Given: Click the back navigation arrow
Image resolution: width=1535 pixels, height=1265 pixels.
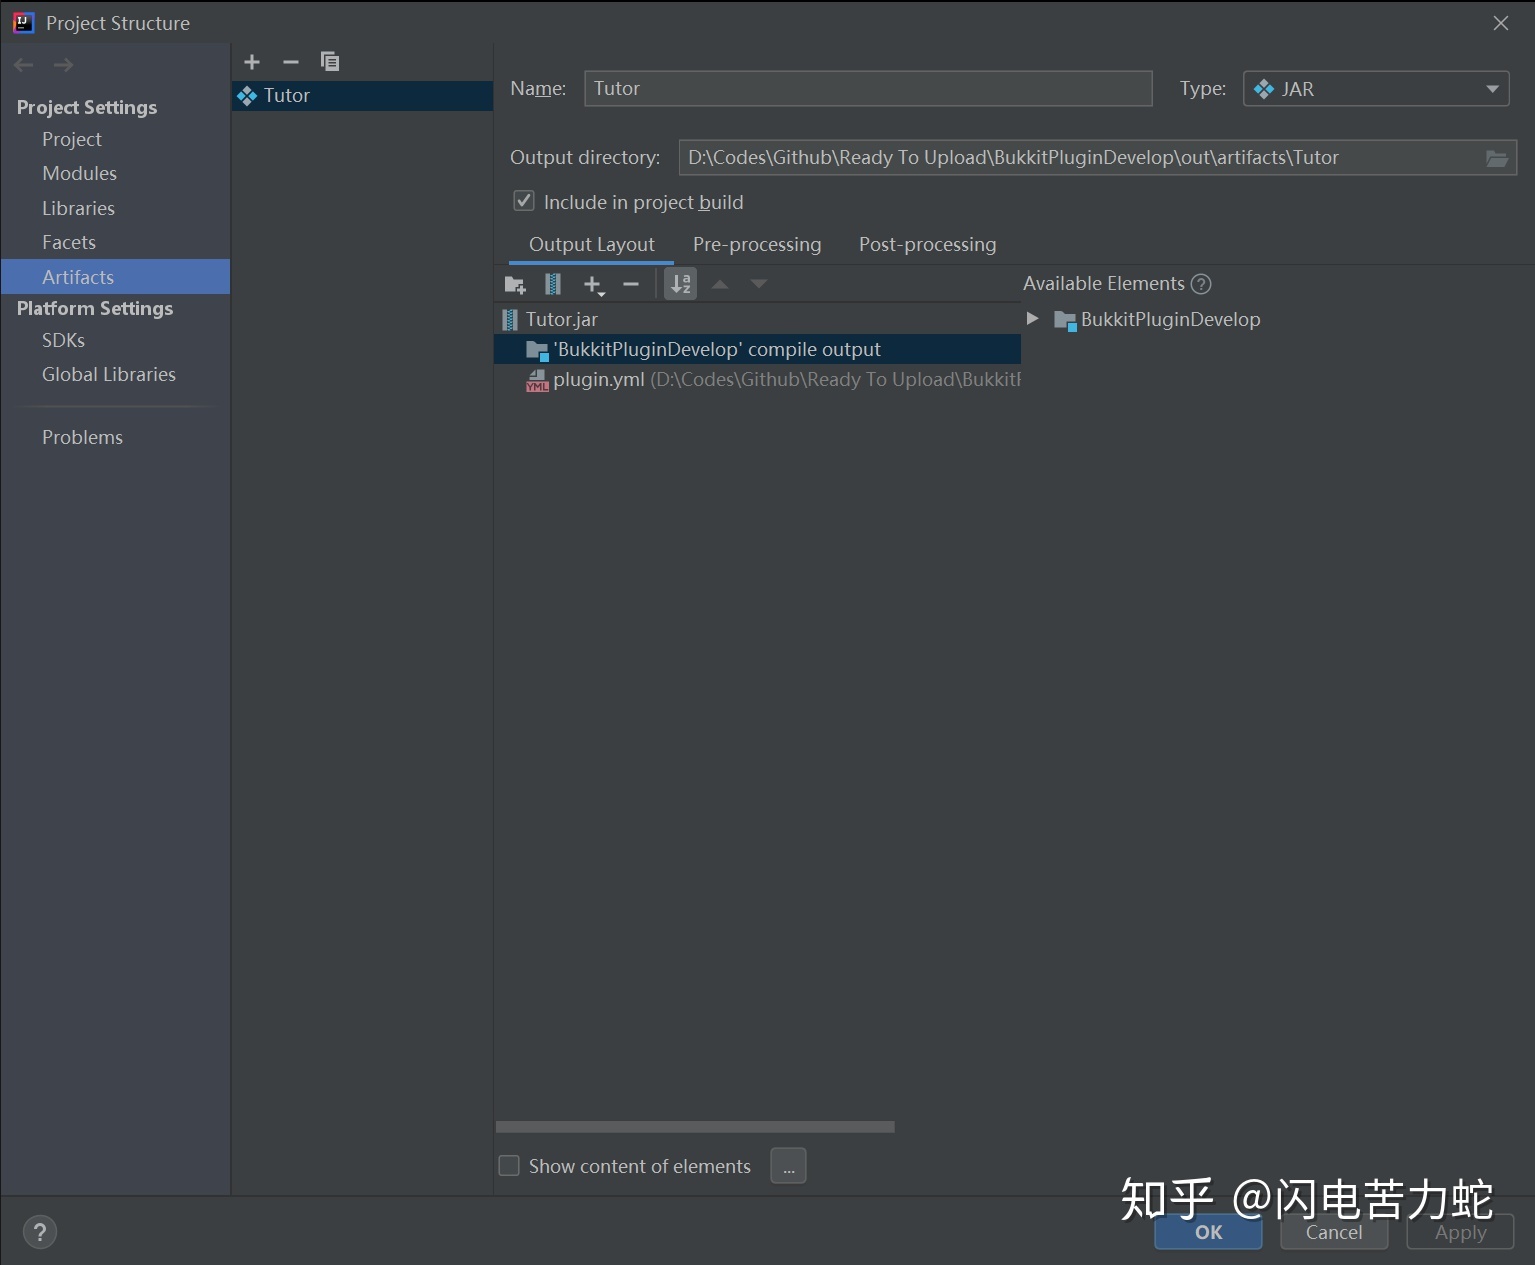Looking at the screenshot, I should coord(24,65).
